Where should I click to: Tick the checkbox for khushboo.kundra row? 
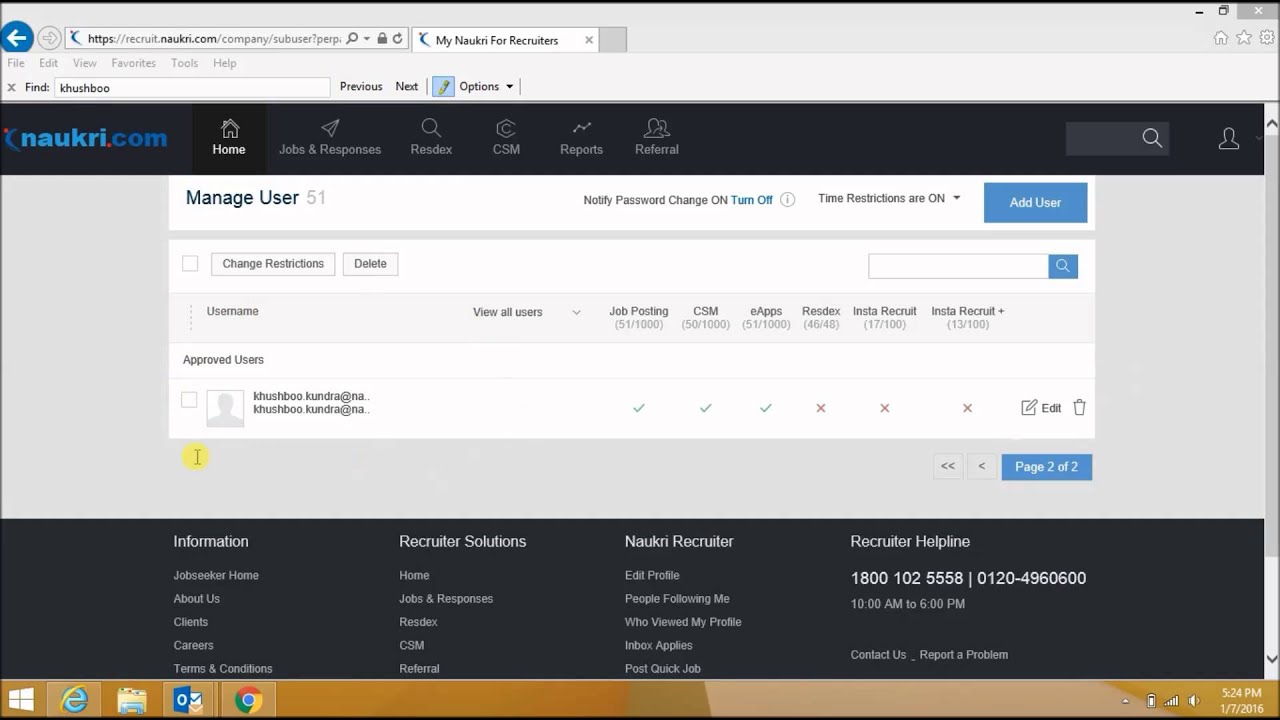tap(189, 400)
